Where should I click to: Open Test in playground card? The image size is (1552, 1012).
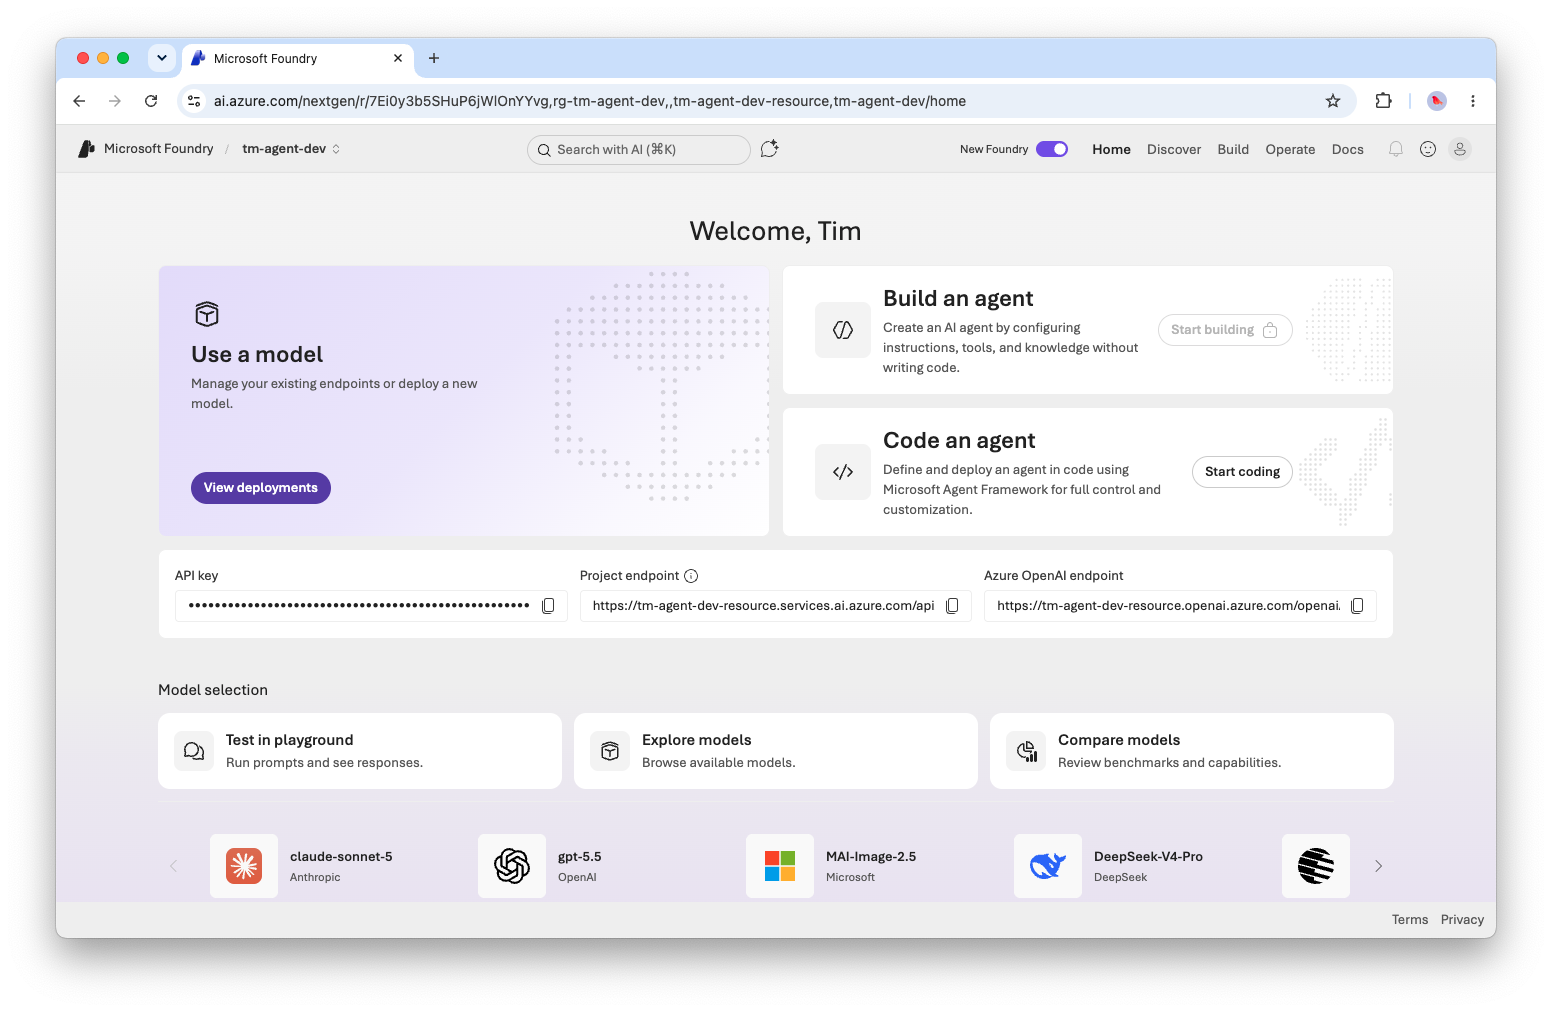(x=360, y=751)
